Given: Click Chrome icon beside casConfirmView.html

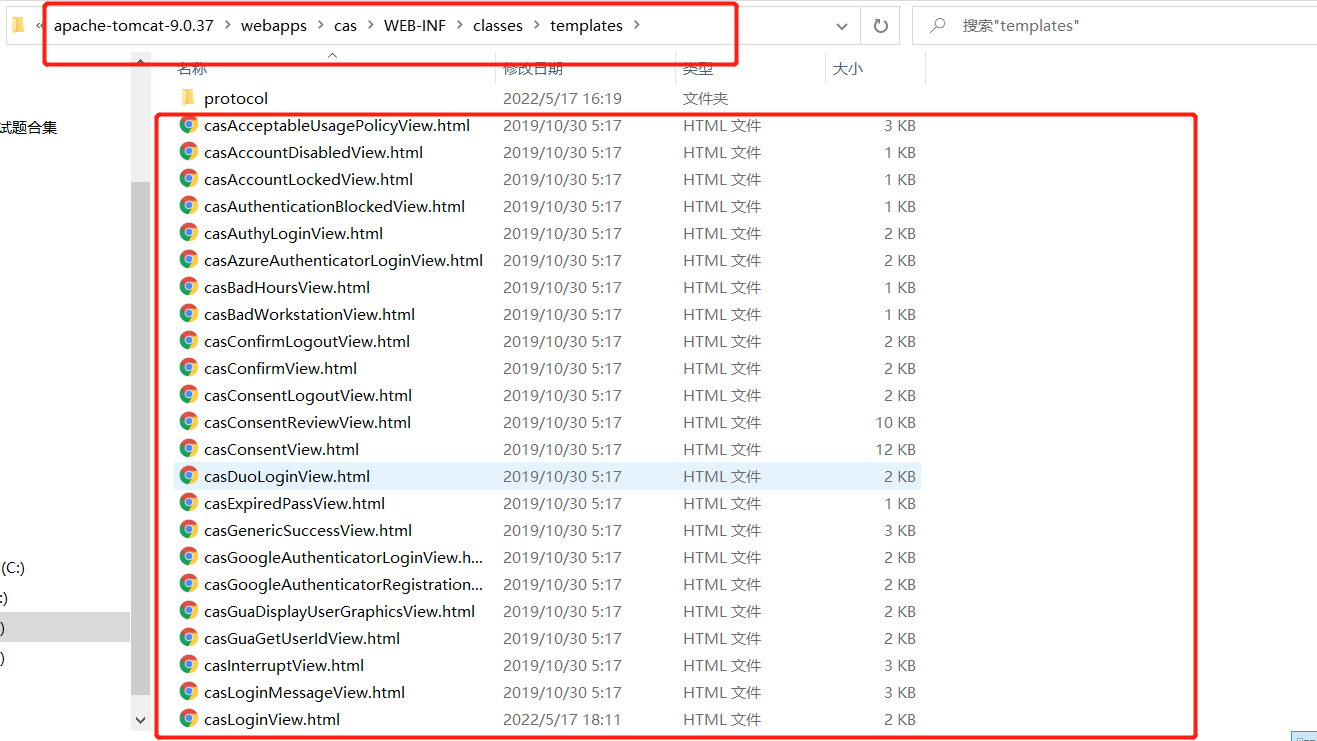Looking at the screenshot, I should 188,368.
